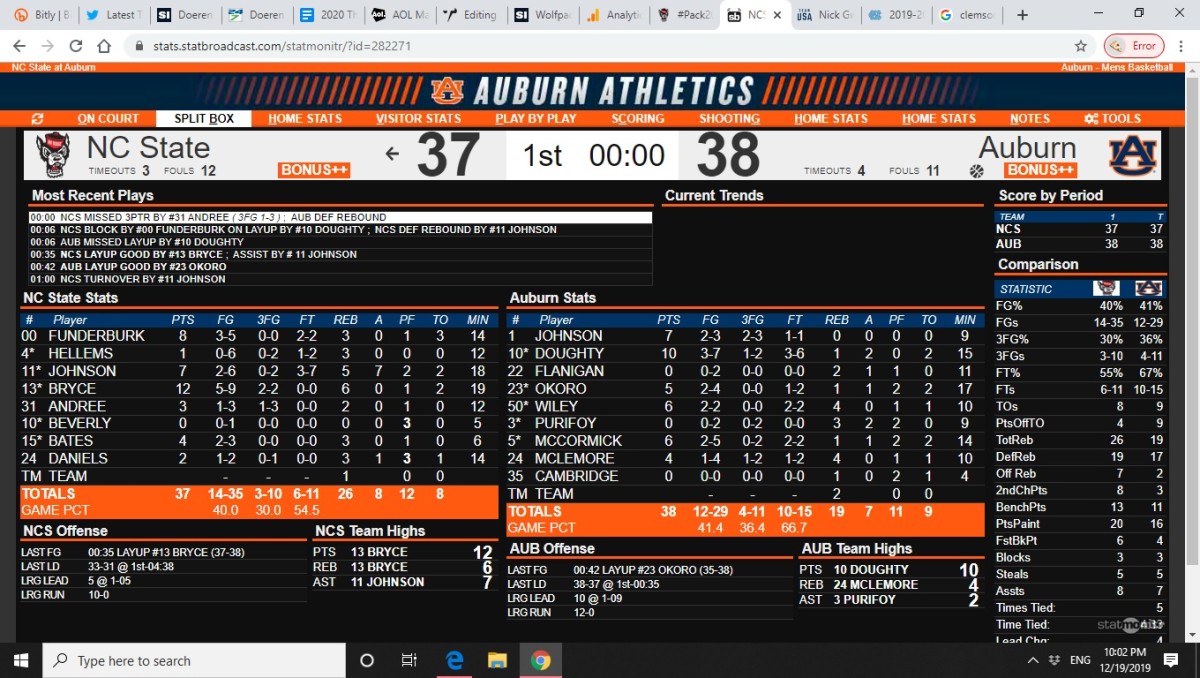Bookmark this page with the star icon
Screen dimensions: 1200x678
click(1080, 46)
